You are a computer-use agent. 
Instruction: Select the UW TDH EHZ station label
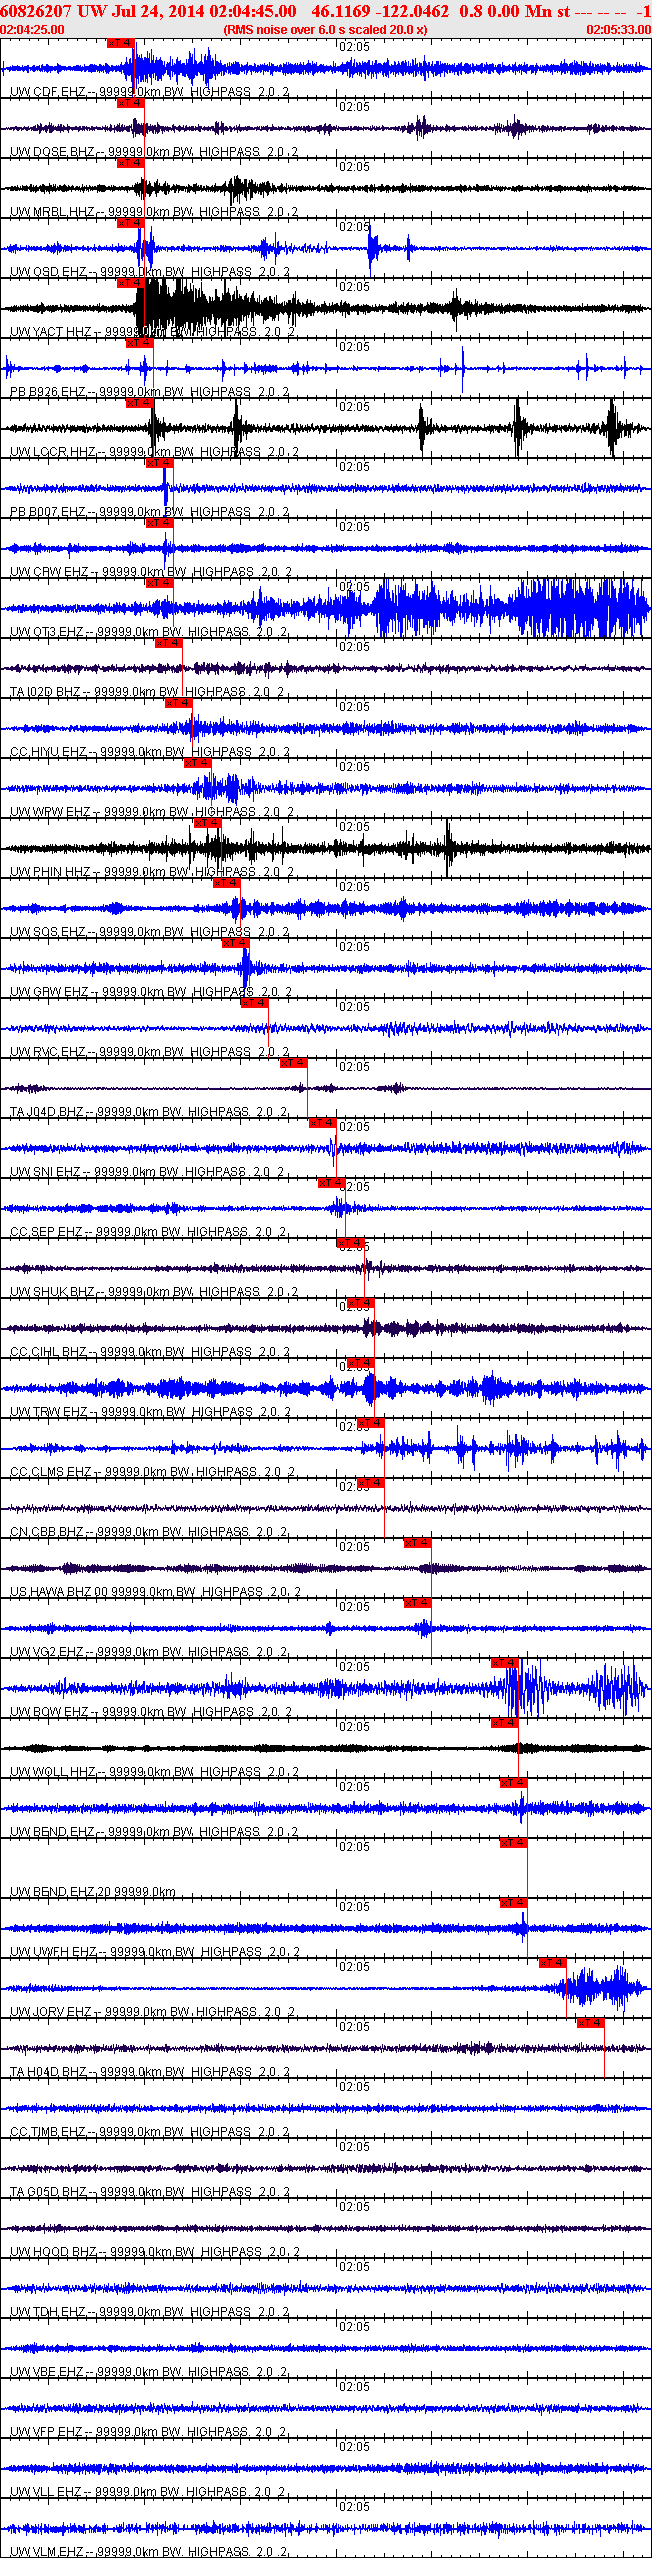(150, 2312)
